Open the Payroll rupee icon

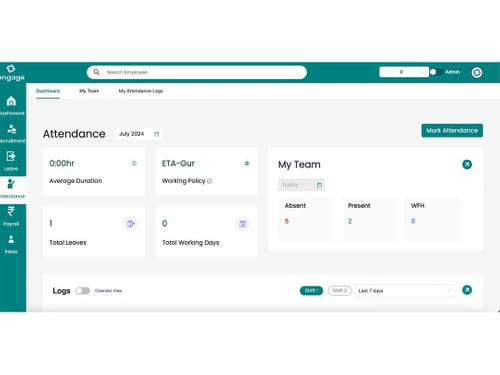point(11,211)
